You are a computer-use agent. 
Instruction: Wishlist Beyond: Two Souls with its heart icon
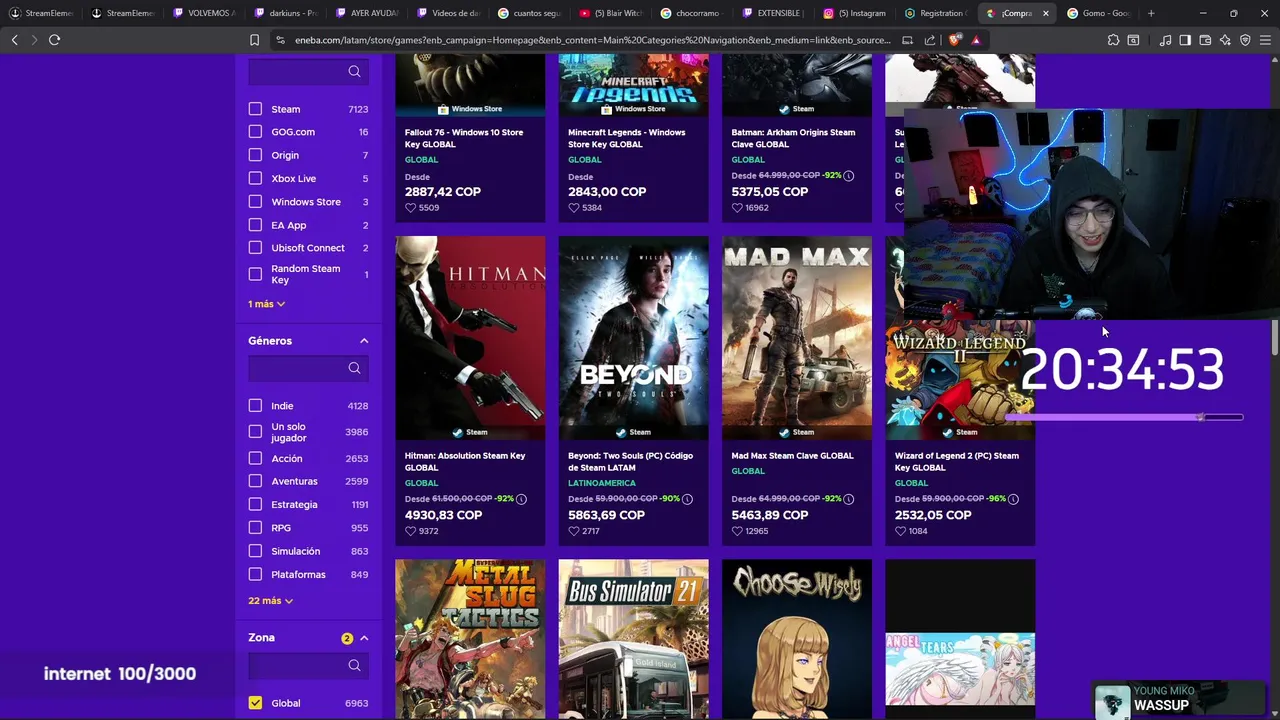[573, 531]
